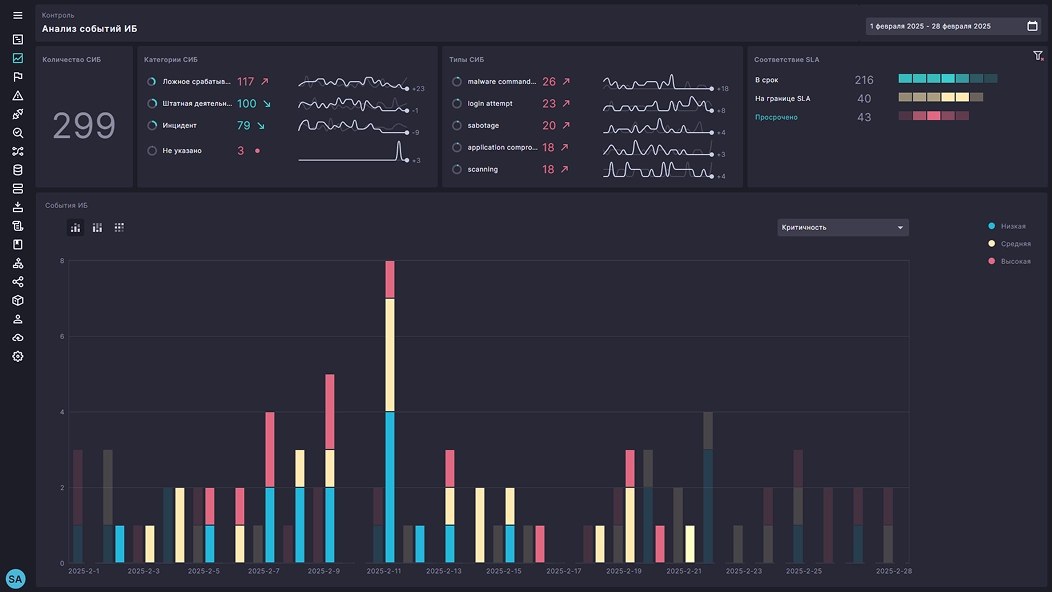Viewport: 1052px width, 592px height.
Task: Open the hamburger menu in the sidebar
Action: 17,15
